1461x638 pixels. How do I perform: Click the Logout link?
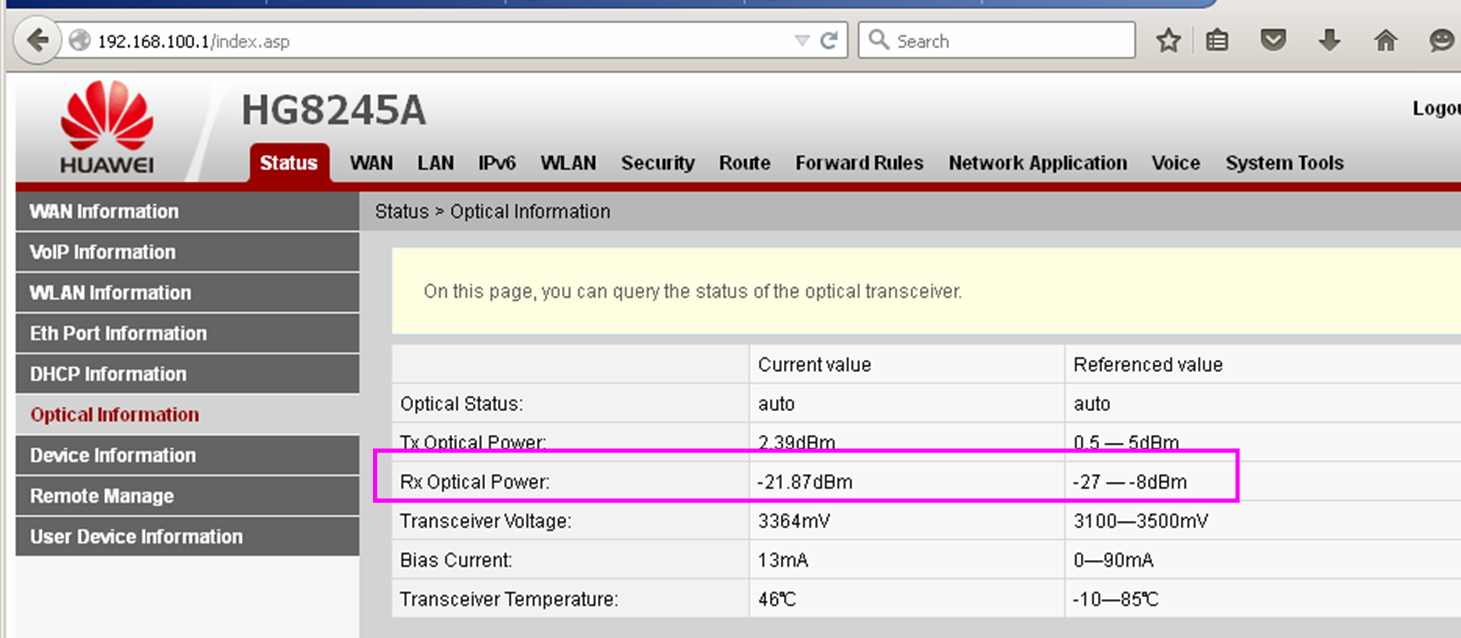(x=1436, y=108)
